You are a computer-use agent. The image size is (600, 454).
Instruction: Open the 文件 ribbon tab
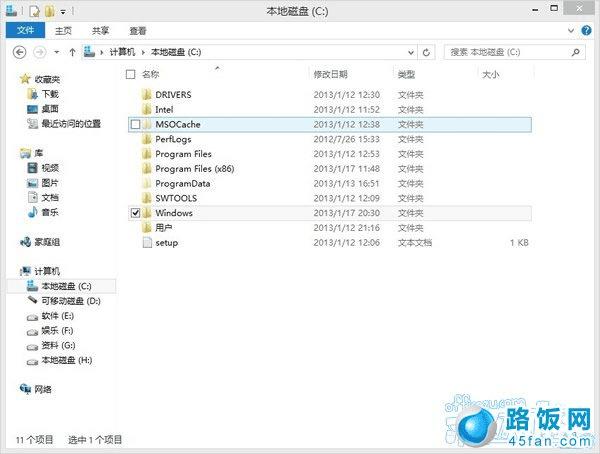tap(25, 30)
